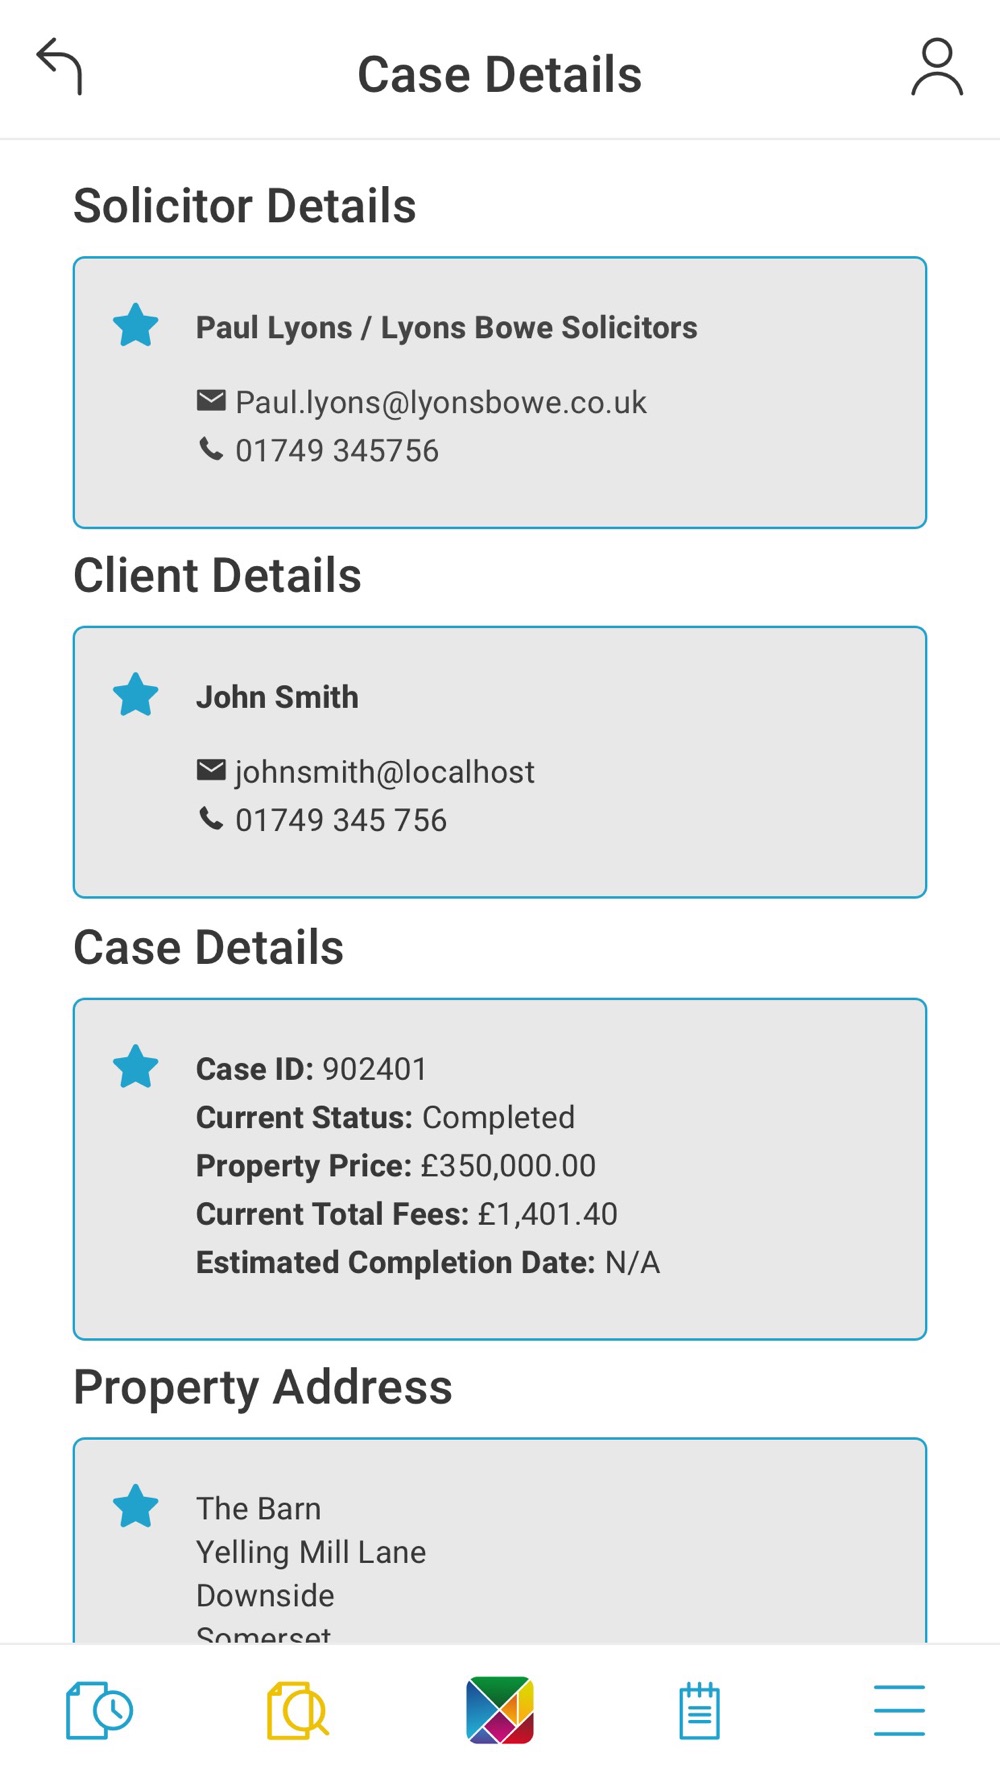
Task: Tap the star icon beside John Smith
Action: (136, 695)
